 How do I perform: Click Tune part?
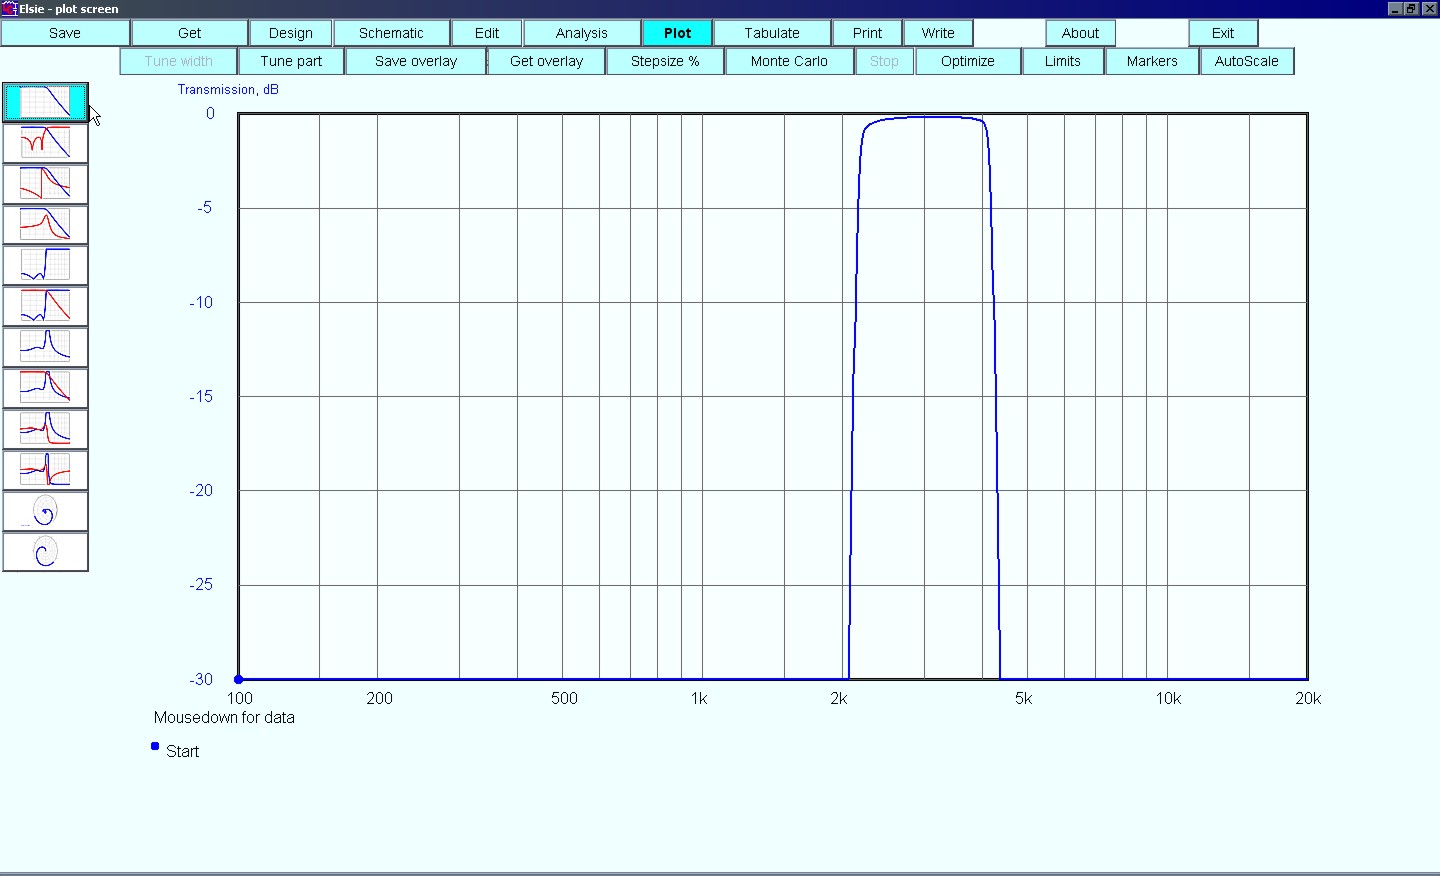point(291,61)
